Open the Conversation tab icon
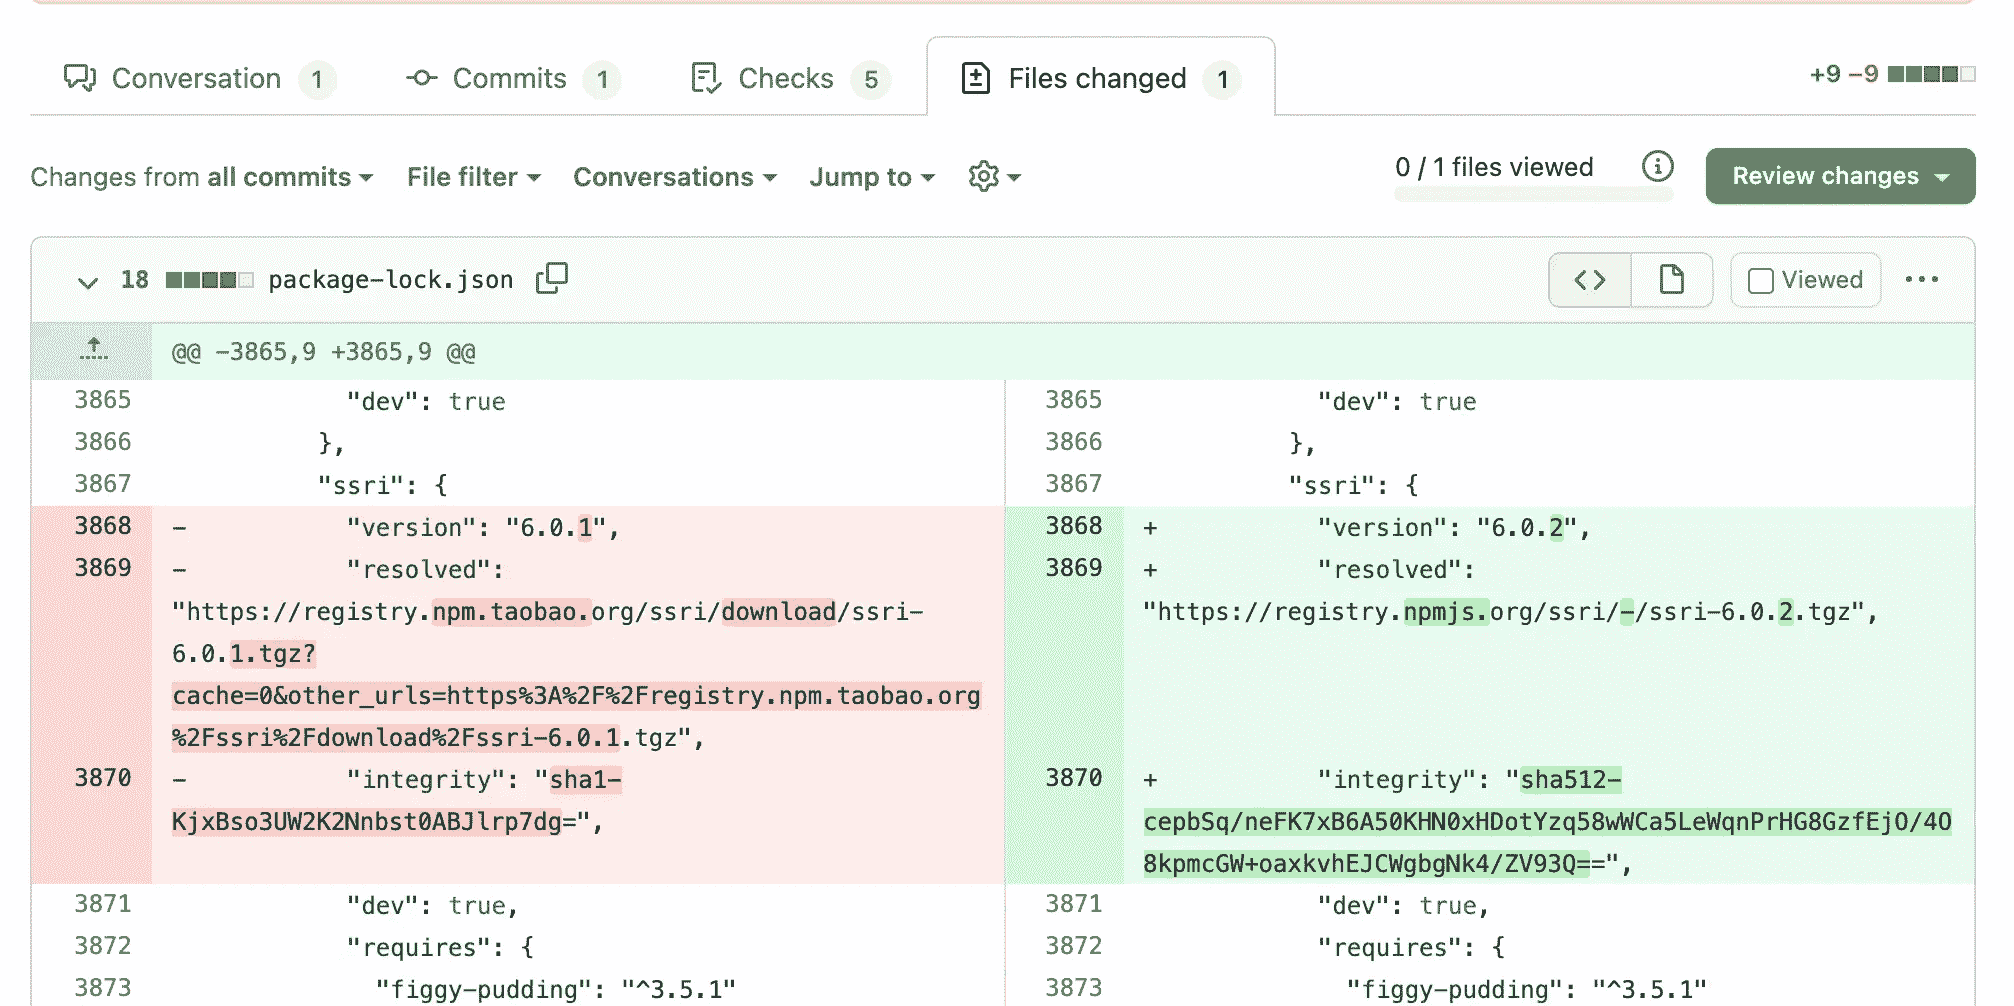 tap(81, 78)
